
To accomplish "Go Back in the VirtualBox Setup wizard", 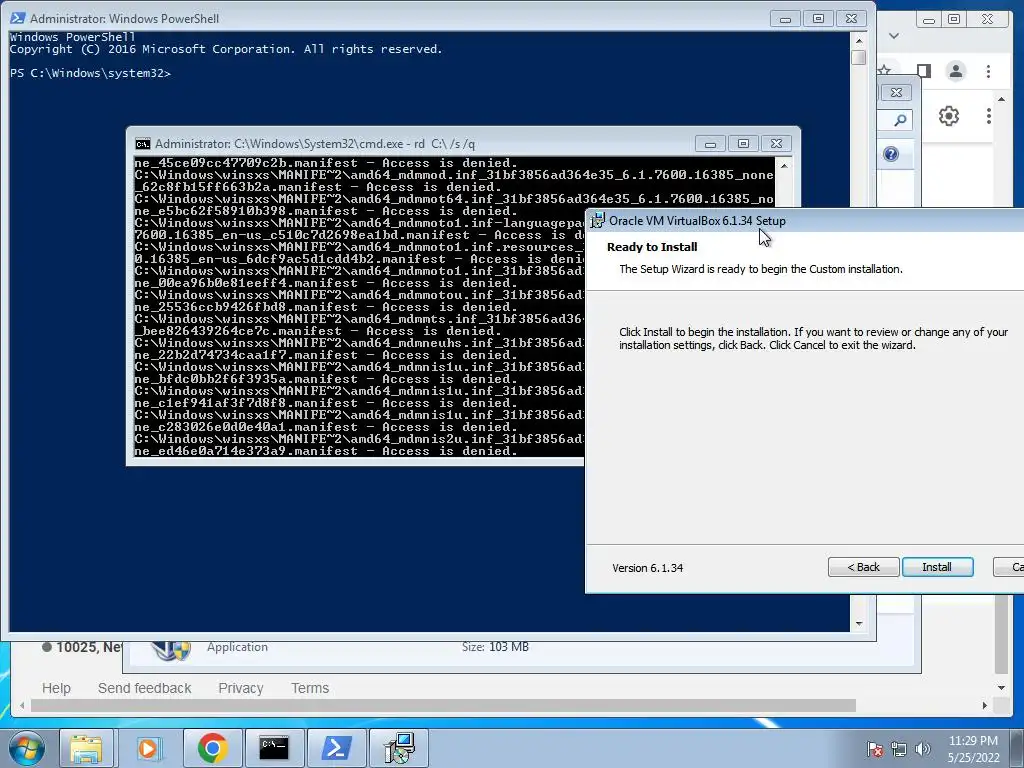I will [863, 567].
